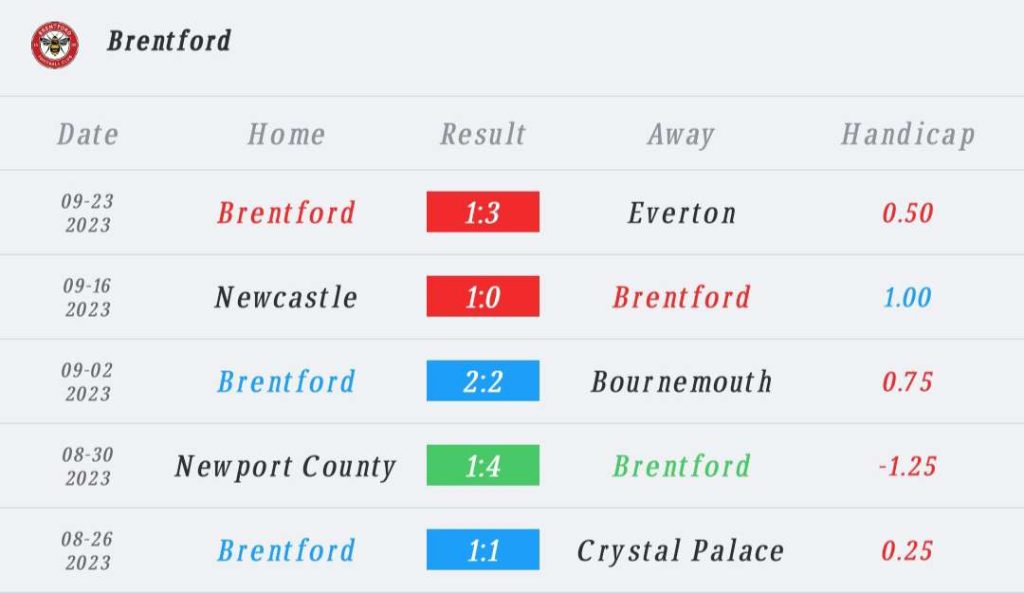1024x593 pixels.
Task: Select the Home column header
Action: 286,134
